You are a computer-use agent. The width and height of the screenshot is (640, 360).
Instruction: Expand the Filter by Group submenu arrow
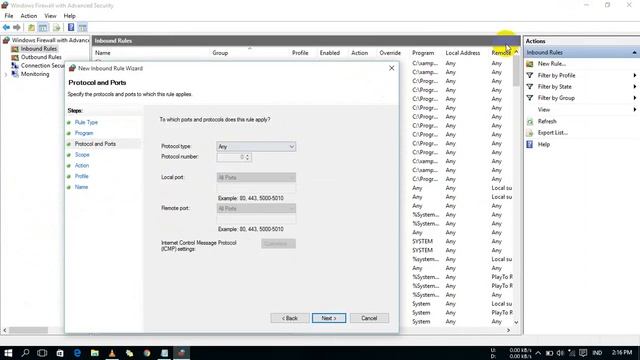pos(635,98)
